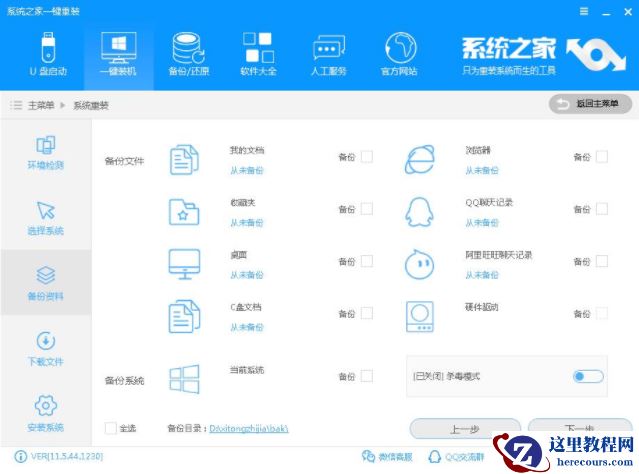Click 从未备份 link under 我的文档

pos(247,170)
